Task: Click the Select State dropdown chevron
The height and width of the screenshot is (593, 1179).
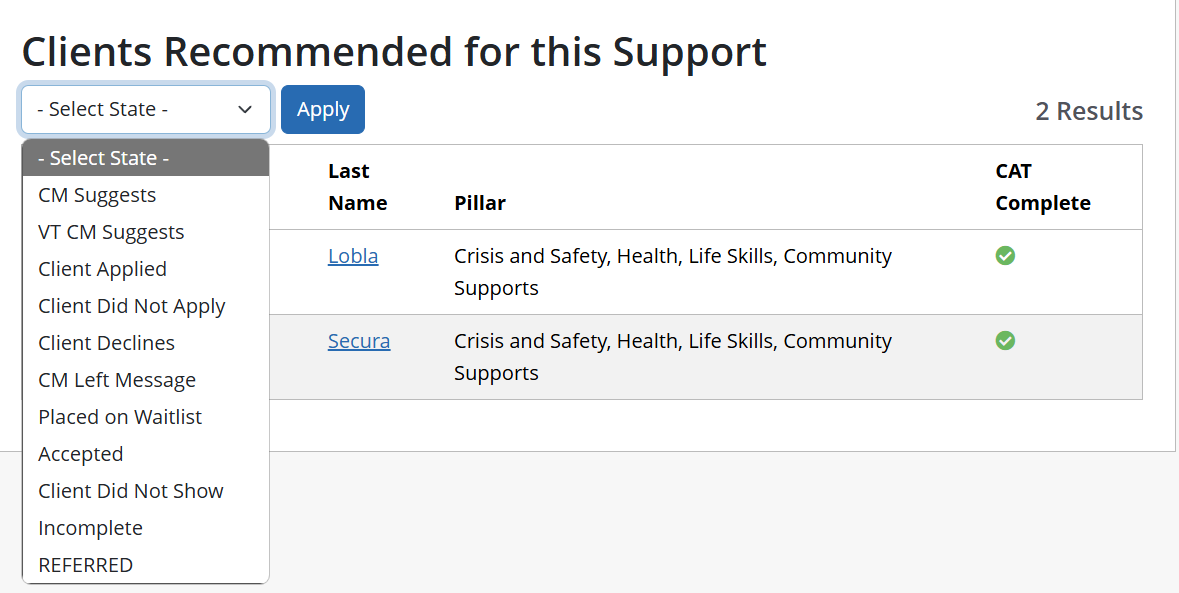Action: (x=245, y=110)
